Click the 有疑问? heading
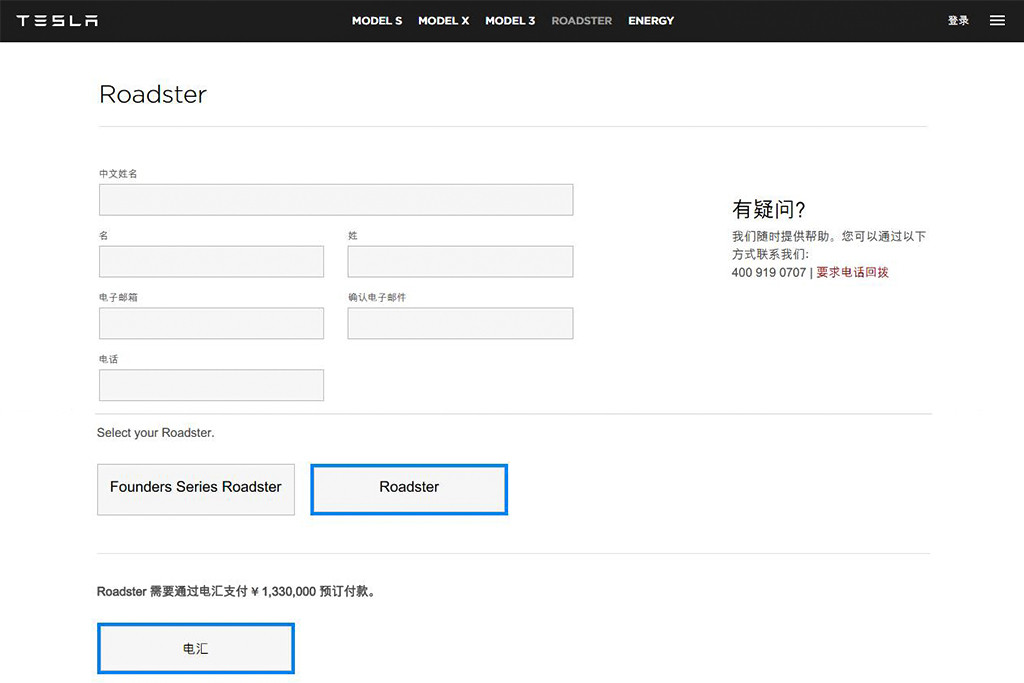Screen dimensions: 1024x683 click(769, 209)
